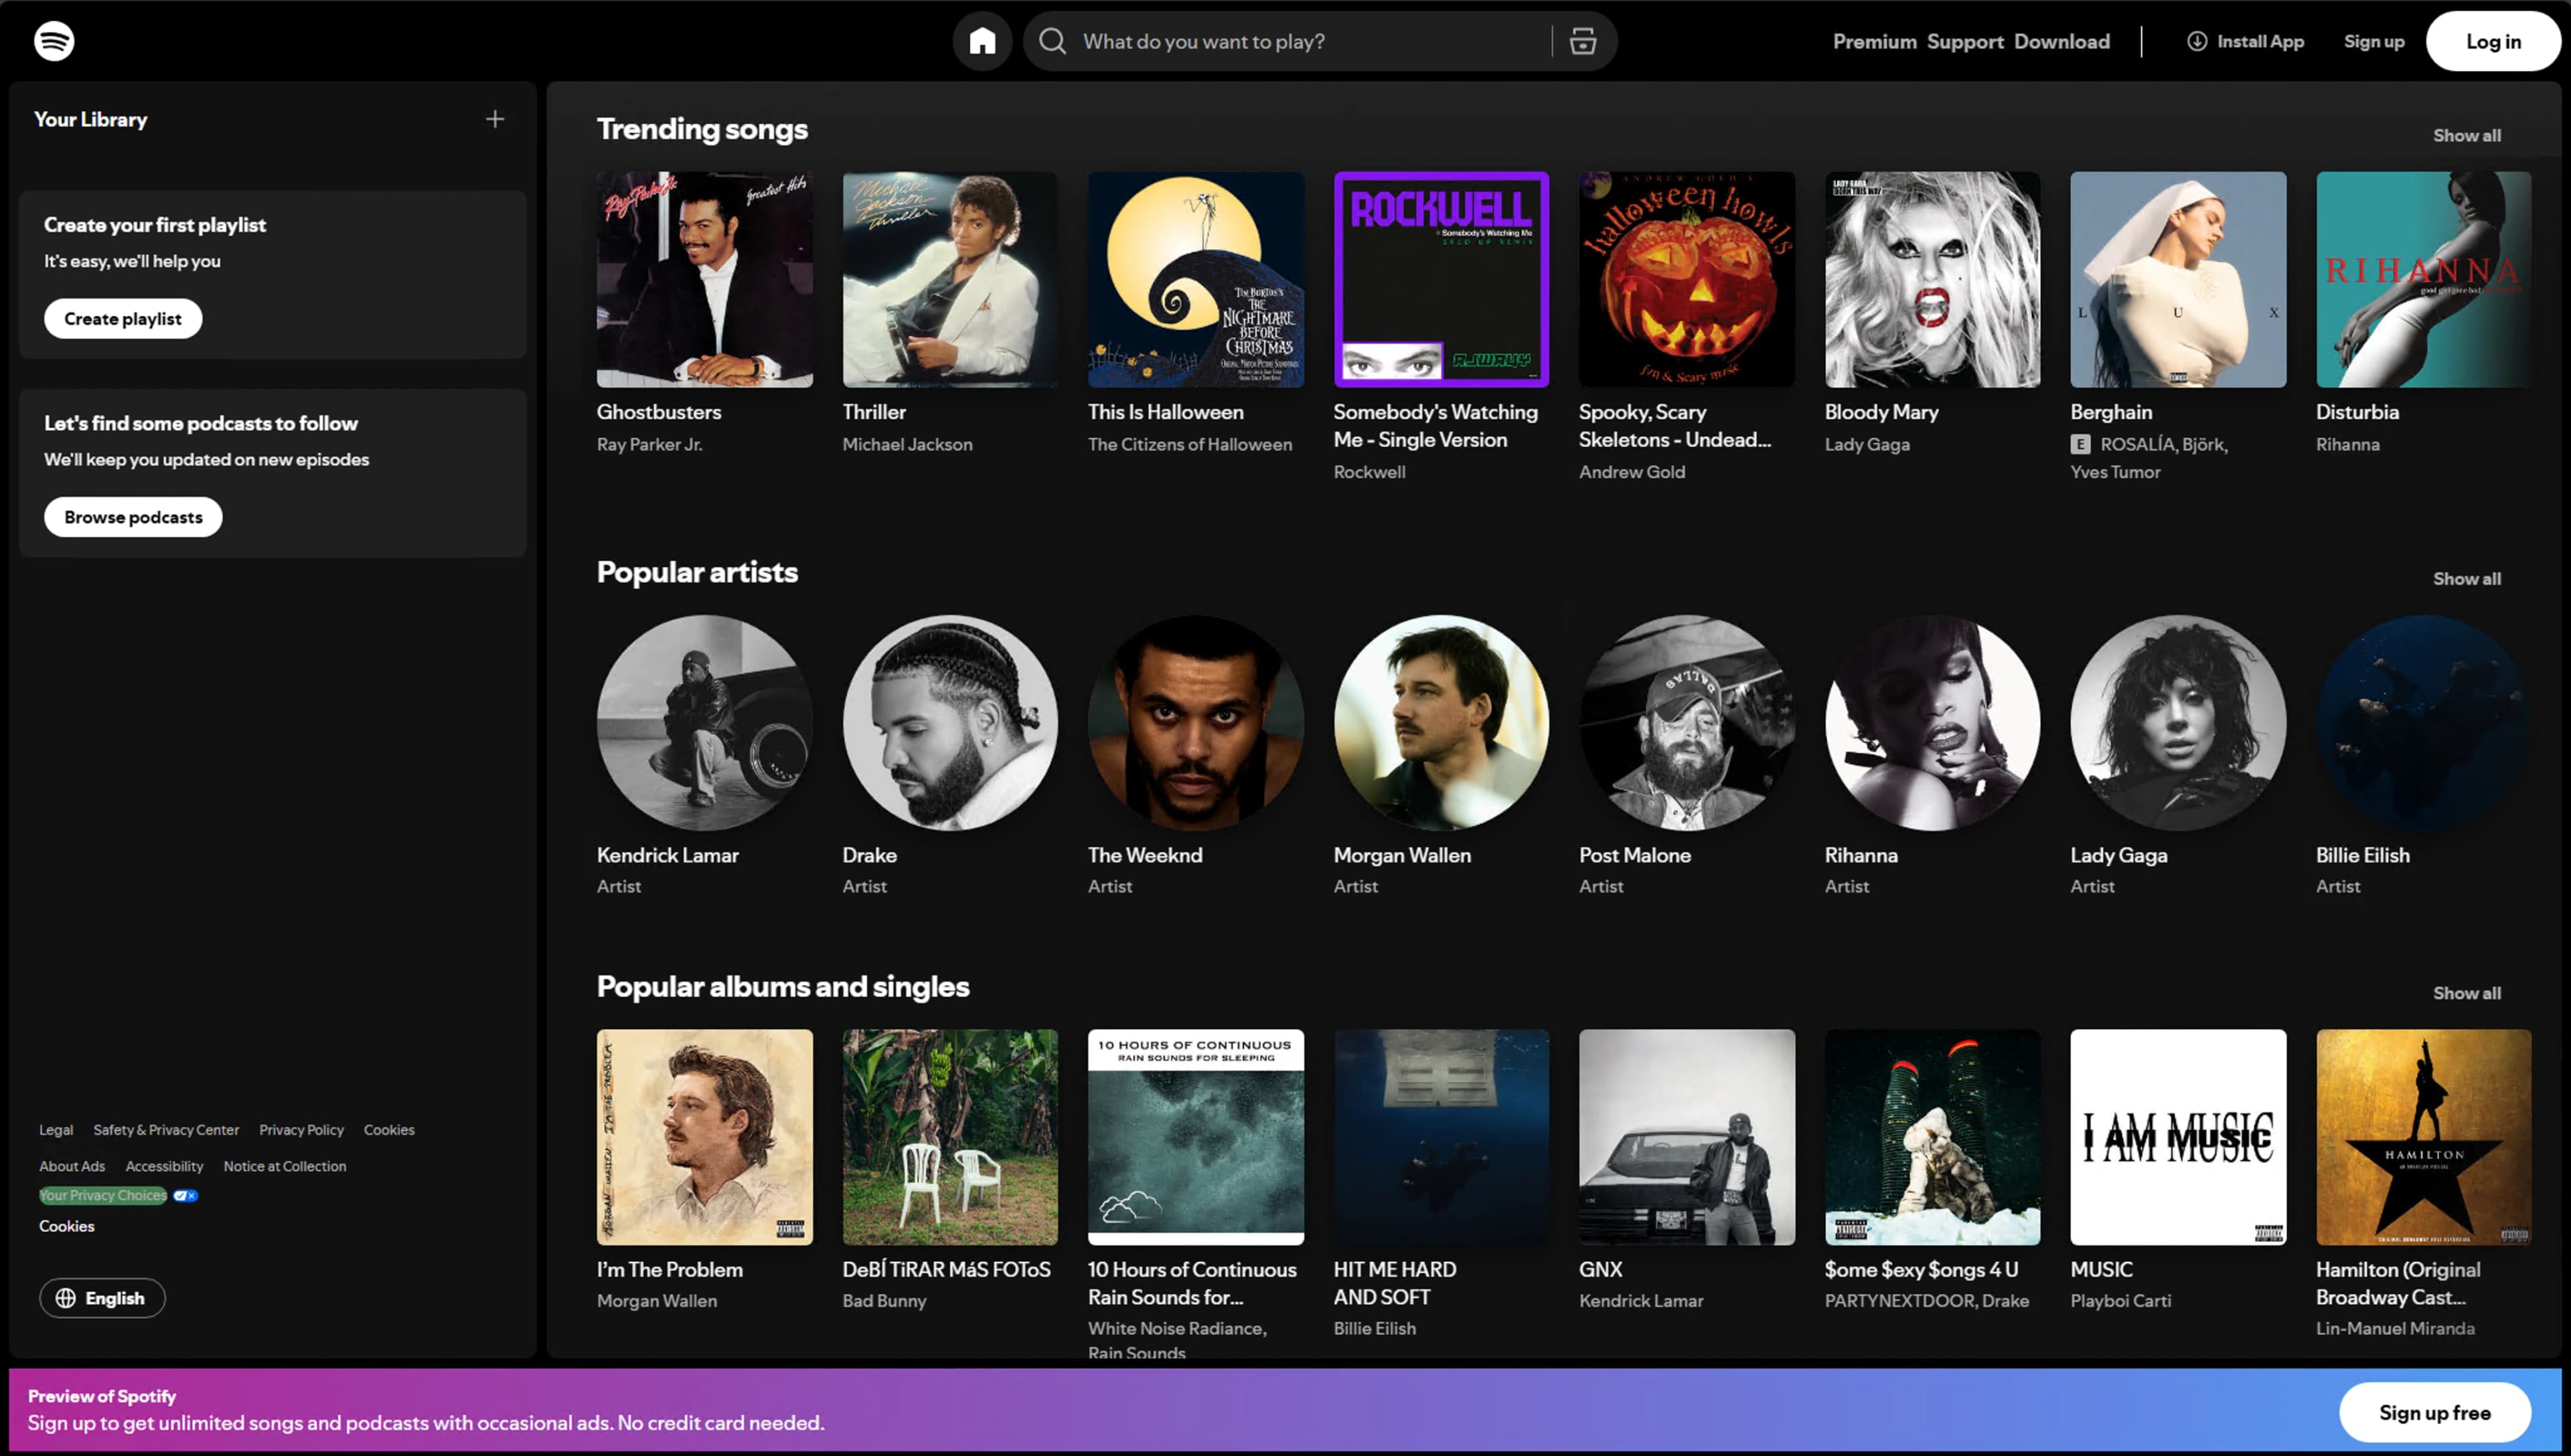Click Sign up free in the bottom banner
Image resolution: width=2571 pixels, height=1456 pixels.
[x=2435, y=1412]
